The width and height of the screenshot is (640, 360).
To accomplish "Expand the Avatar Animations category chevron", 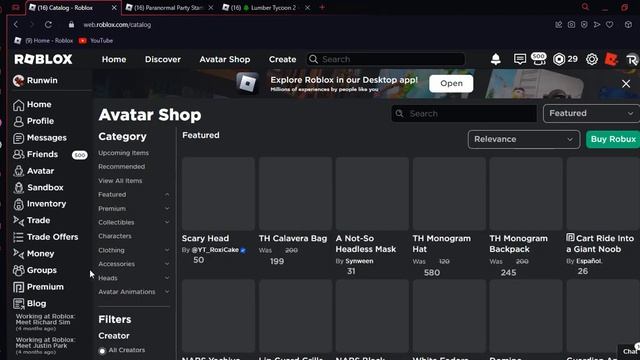I will (167, 292).
